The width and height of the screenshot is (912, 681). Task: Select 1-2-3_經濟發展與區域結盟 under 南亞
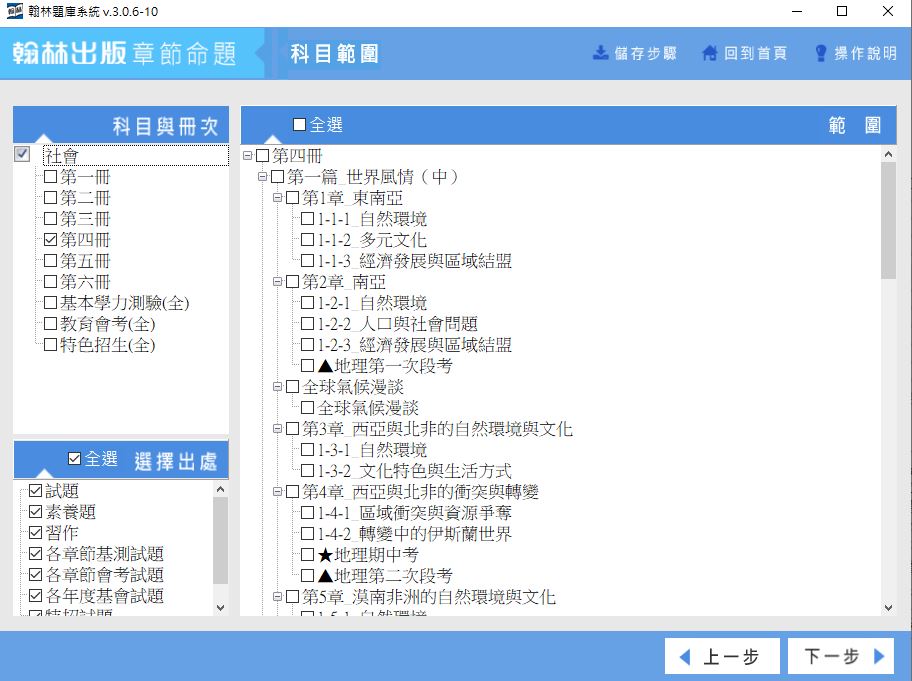click(x=414, y=344)
